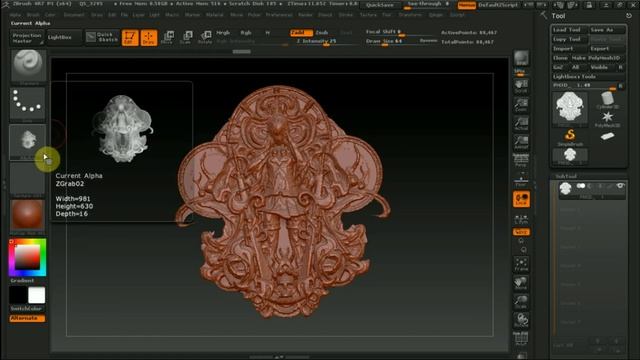Toggle the Zadd sculpt mode
The image size is (640, 360).
(x=301, y=33)
